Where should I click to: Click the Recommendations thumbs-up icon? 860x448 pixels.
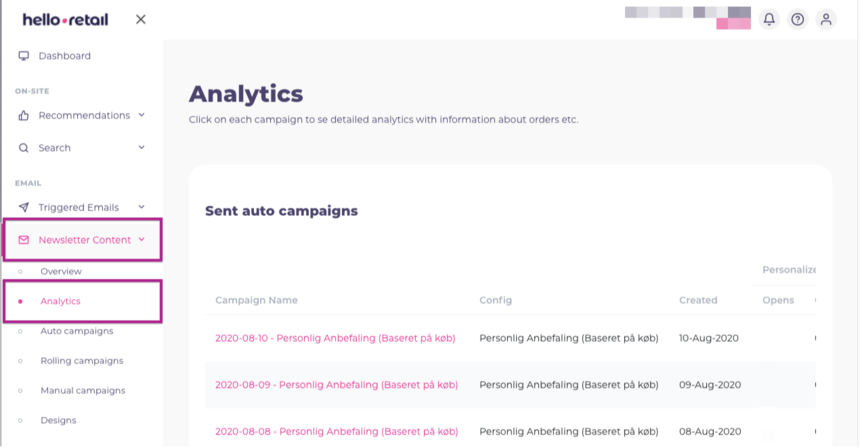point(24,115)
